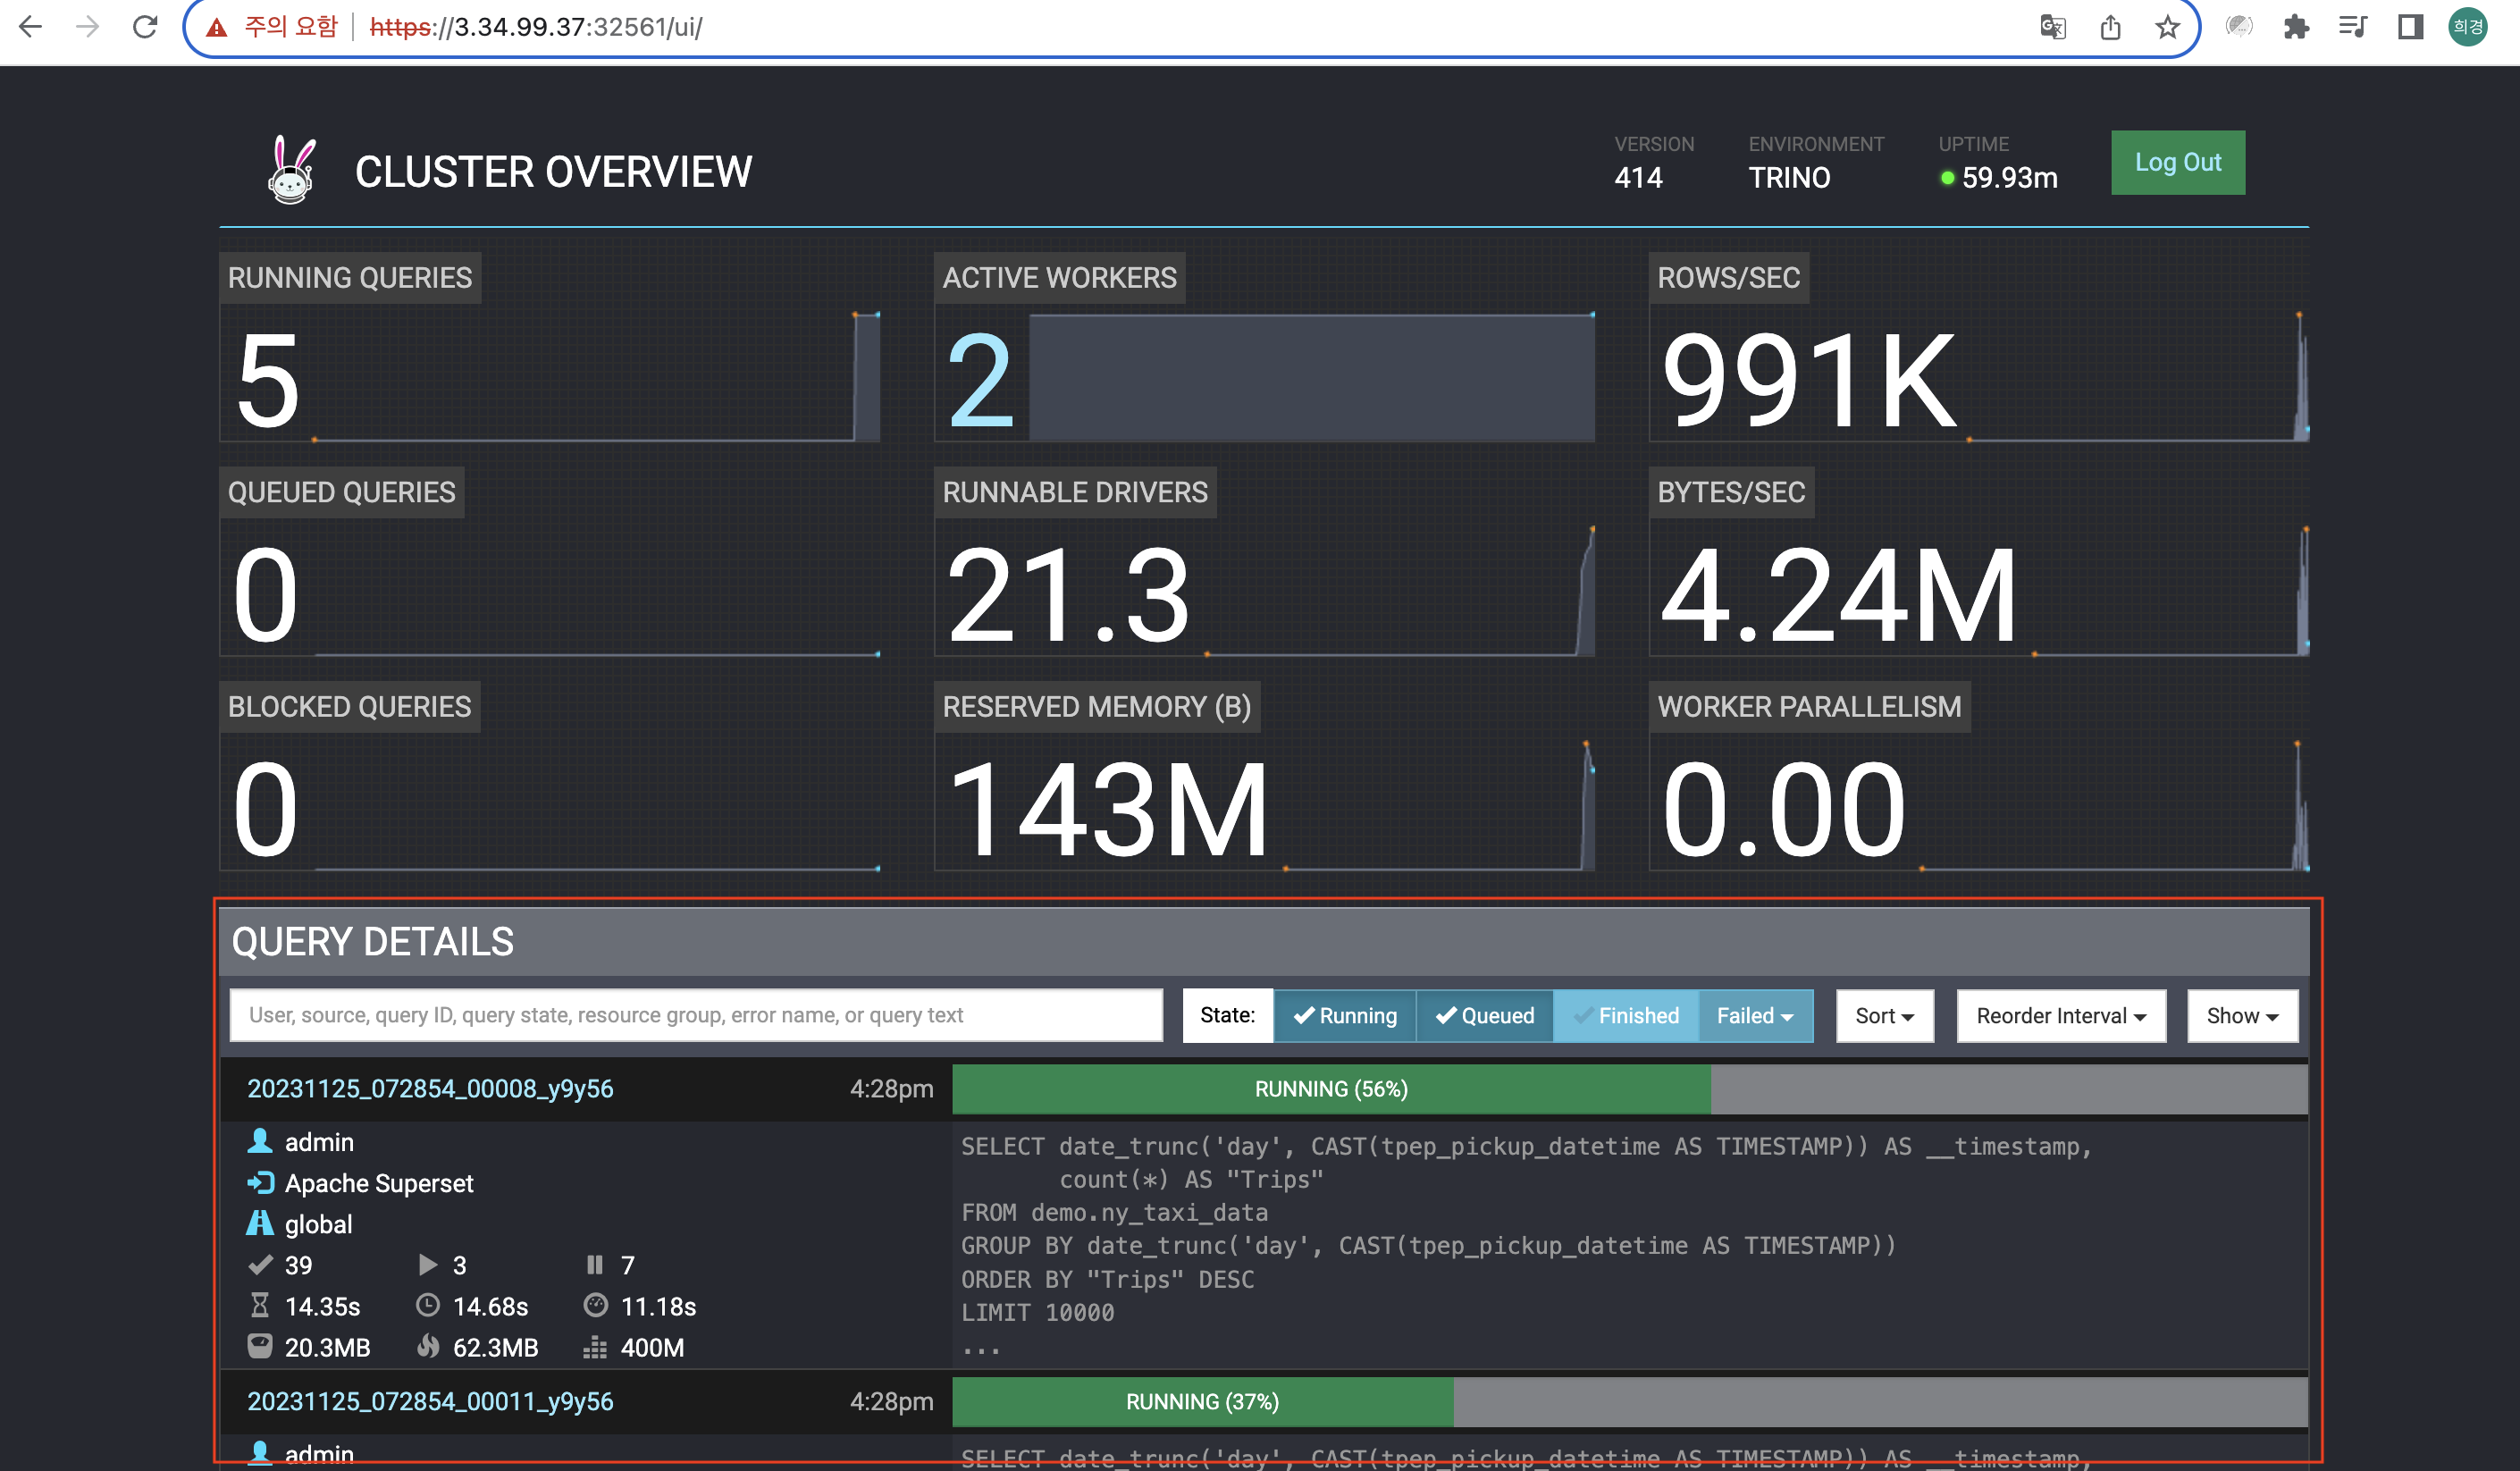
Task: Click the admin user icon in first query
Action: (x=260, y=1141)
